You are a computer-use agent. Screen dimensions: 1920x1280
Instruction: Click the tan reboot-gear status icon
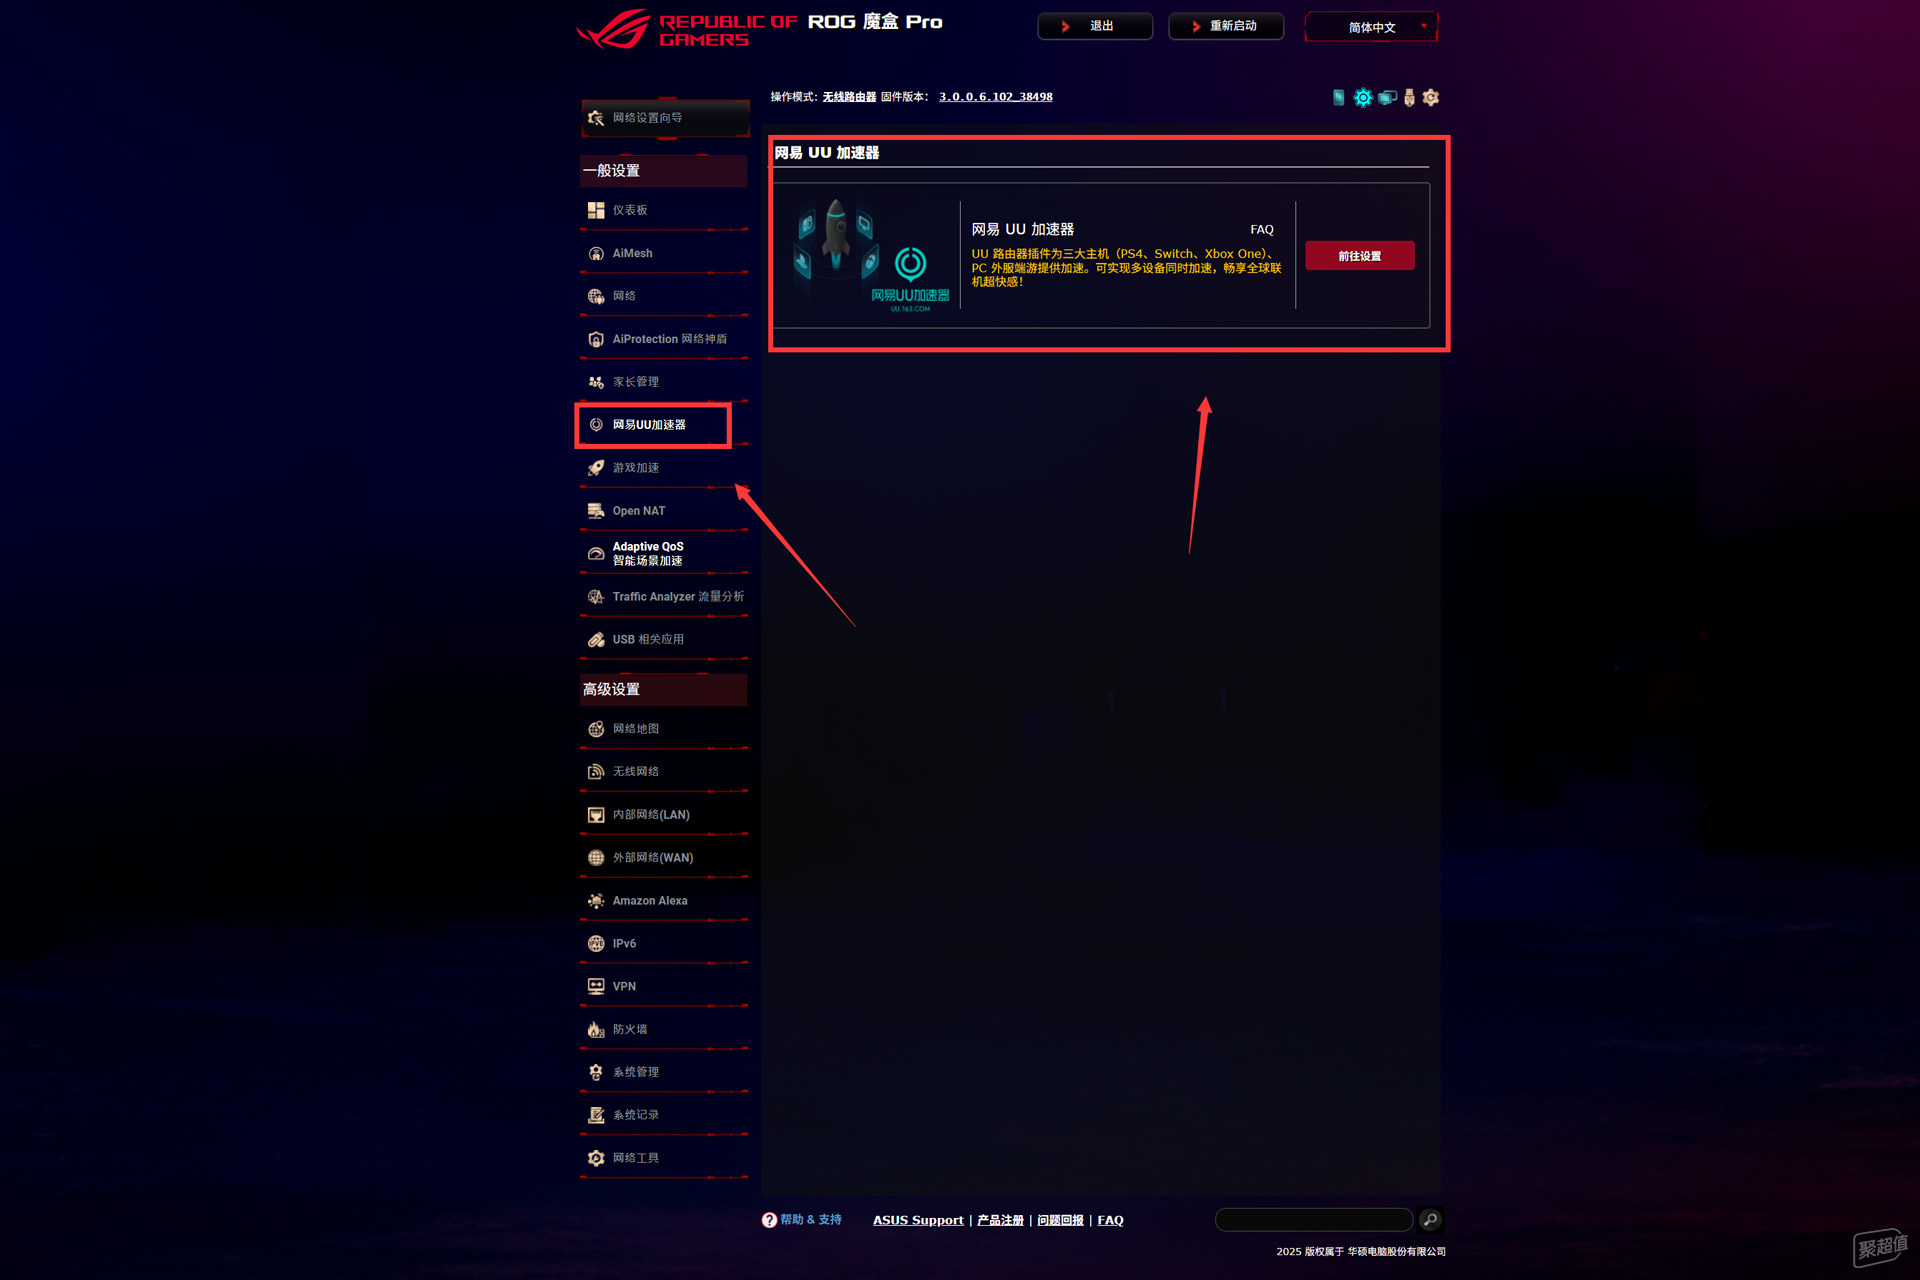[1431, 97]
